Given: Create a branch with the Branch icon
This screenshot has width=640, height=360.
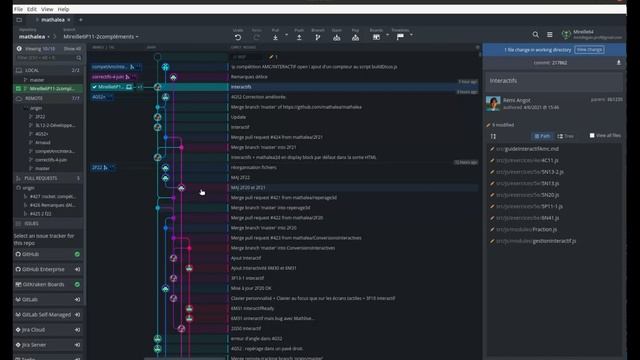Looking at the screenshot, I should tap(318, 37).
